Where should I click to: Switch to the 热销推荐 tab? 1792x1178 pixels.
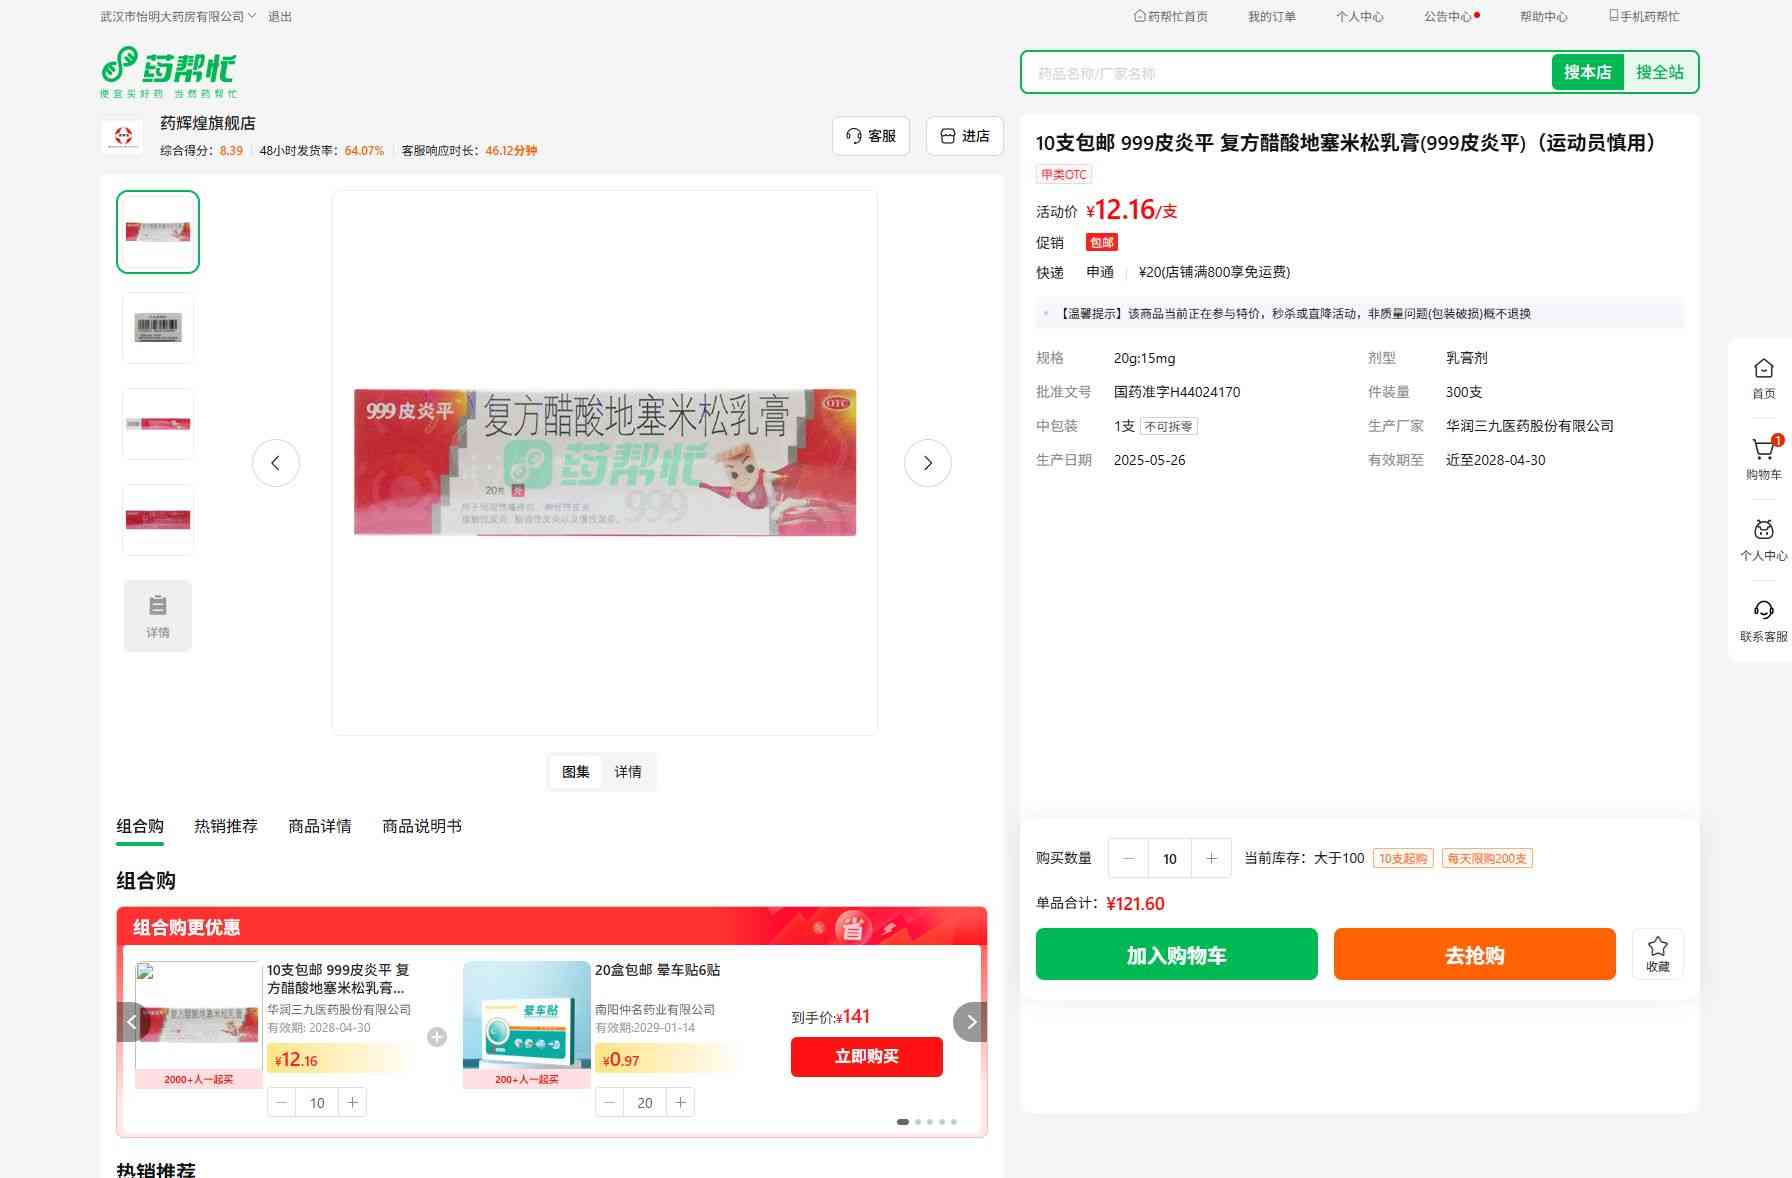[225, 826]
